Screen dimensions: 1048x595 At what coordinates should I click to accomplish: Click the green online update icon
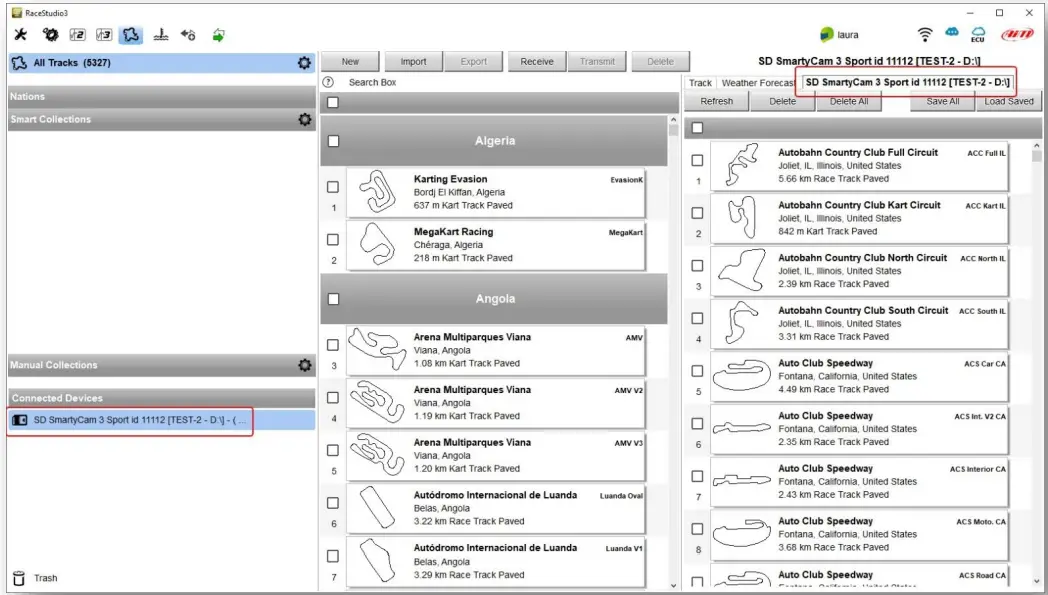(219, 35)
